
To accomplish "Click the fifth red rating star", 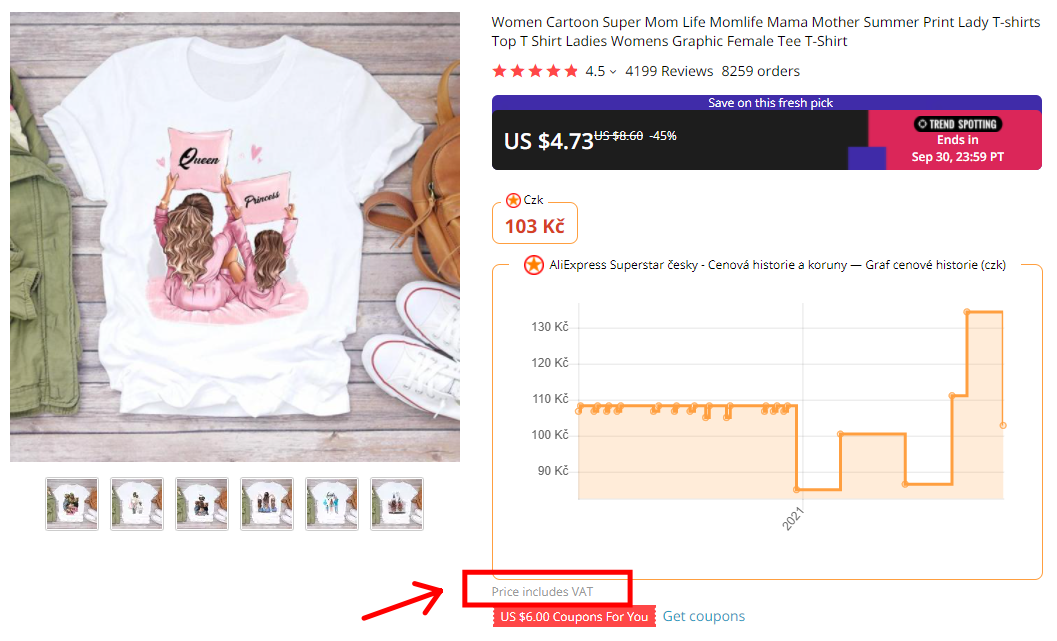I will click(569, 71).
